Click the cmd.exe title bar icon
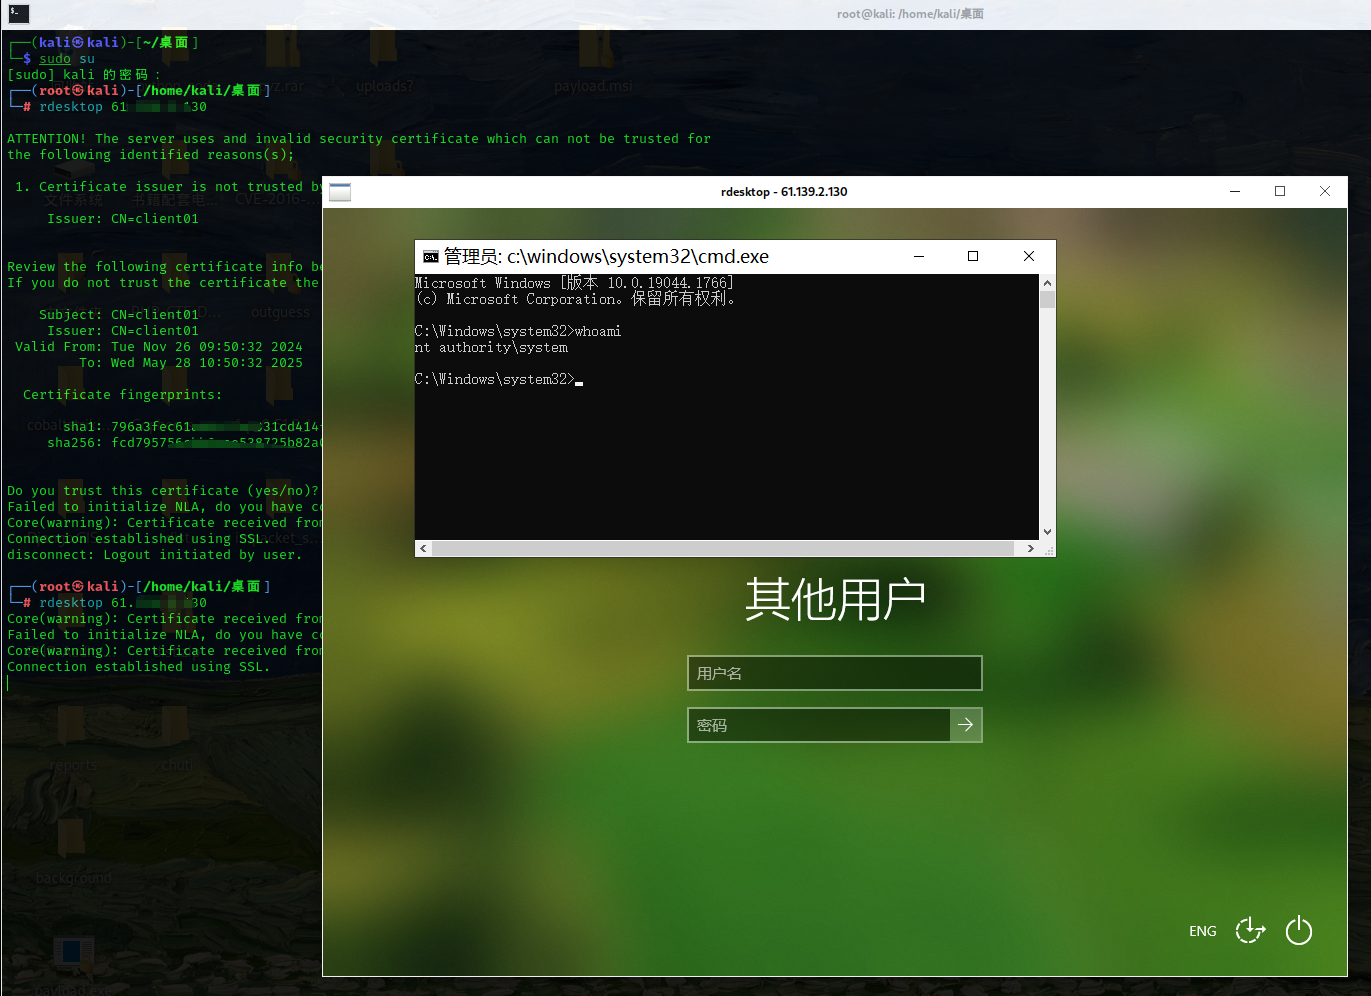The height and width of the screenshot is (996, 1371). (x=431, y=257)
